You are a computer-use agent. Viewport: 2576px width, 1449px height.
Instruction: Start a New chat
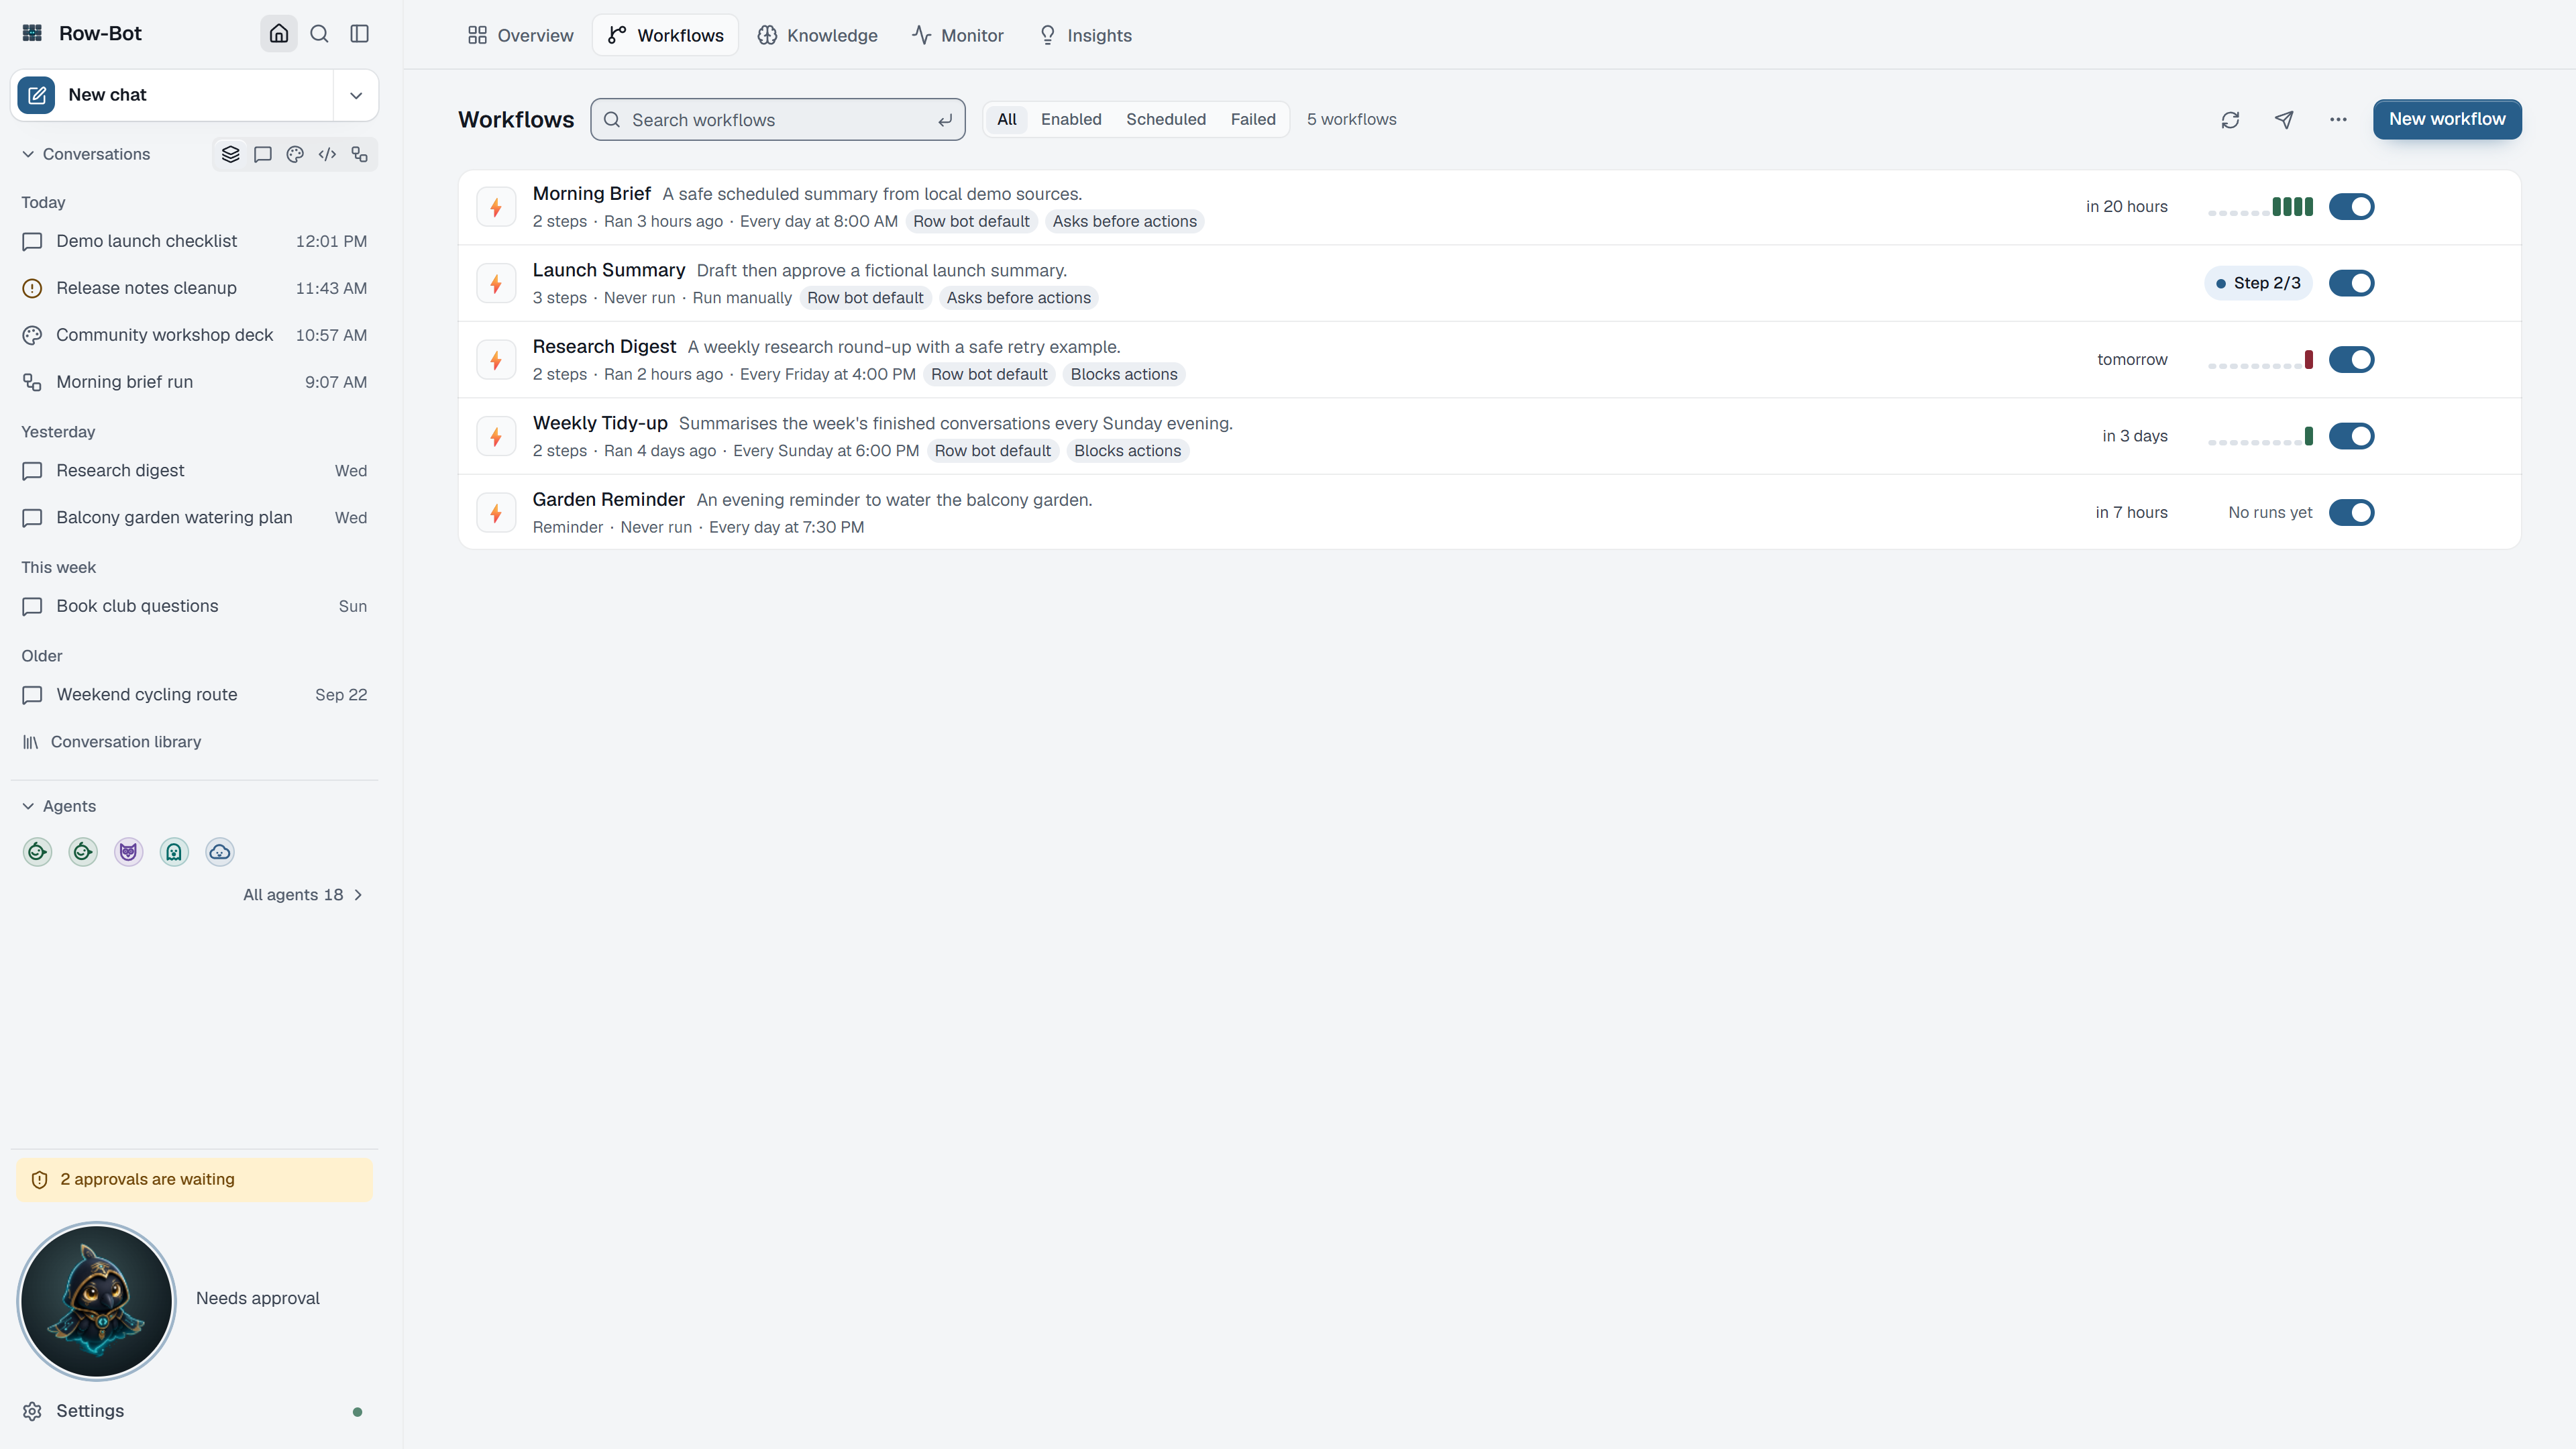tap(172, 95)
